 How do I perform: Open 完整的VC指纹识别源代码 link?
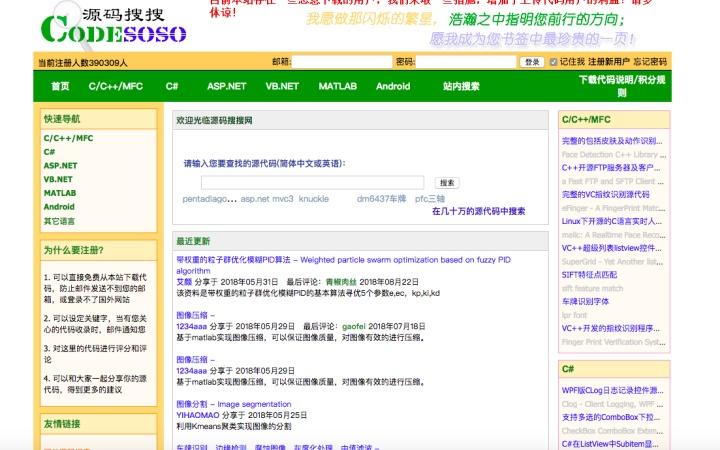(606, 194)
